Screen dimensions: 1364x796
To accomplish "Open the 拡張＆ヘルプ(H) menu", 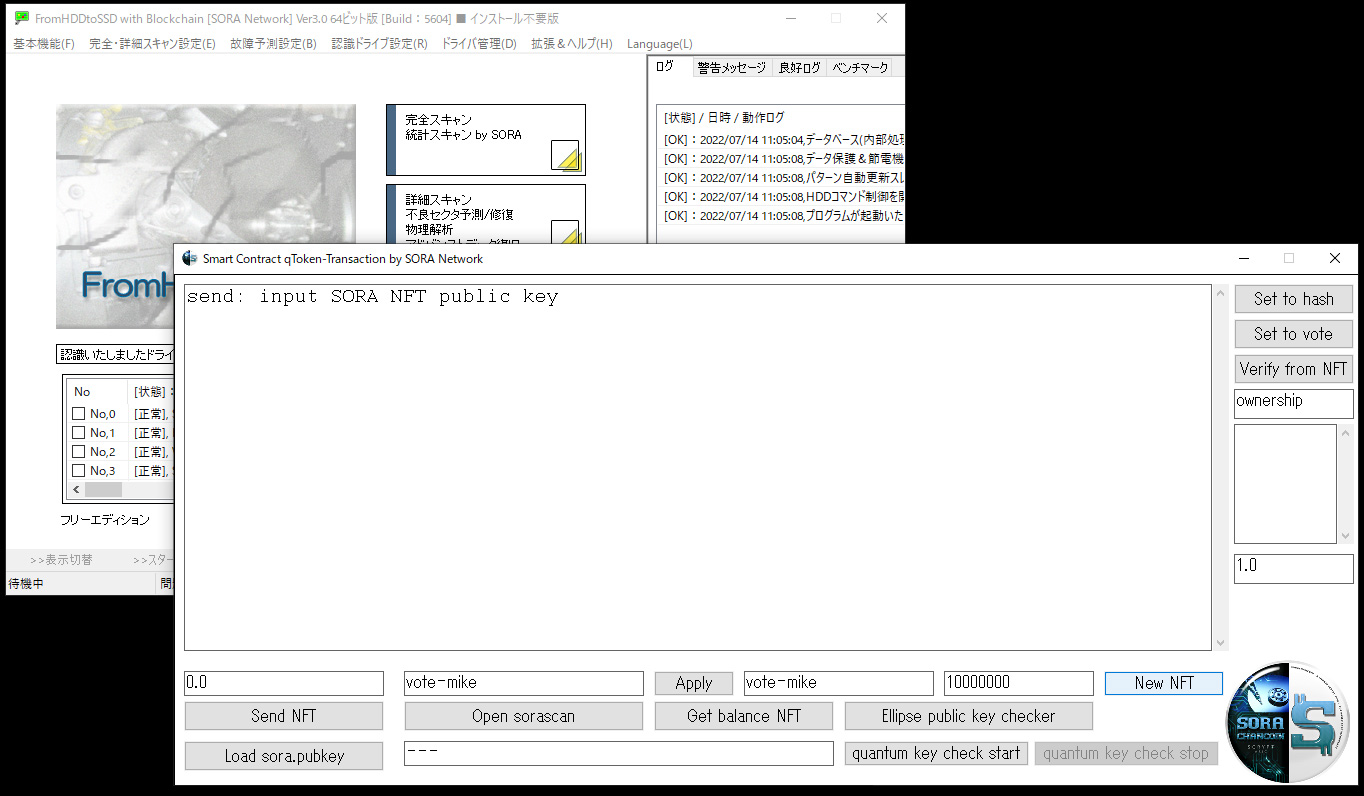I will pyautogui.click(x=572, y=44).
